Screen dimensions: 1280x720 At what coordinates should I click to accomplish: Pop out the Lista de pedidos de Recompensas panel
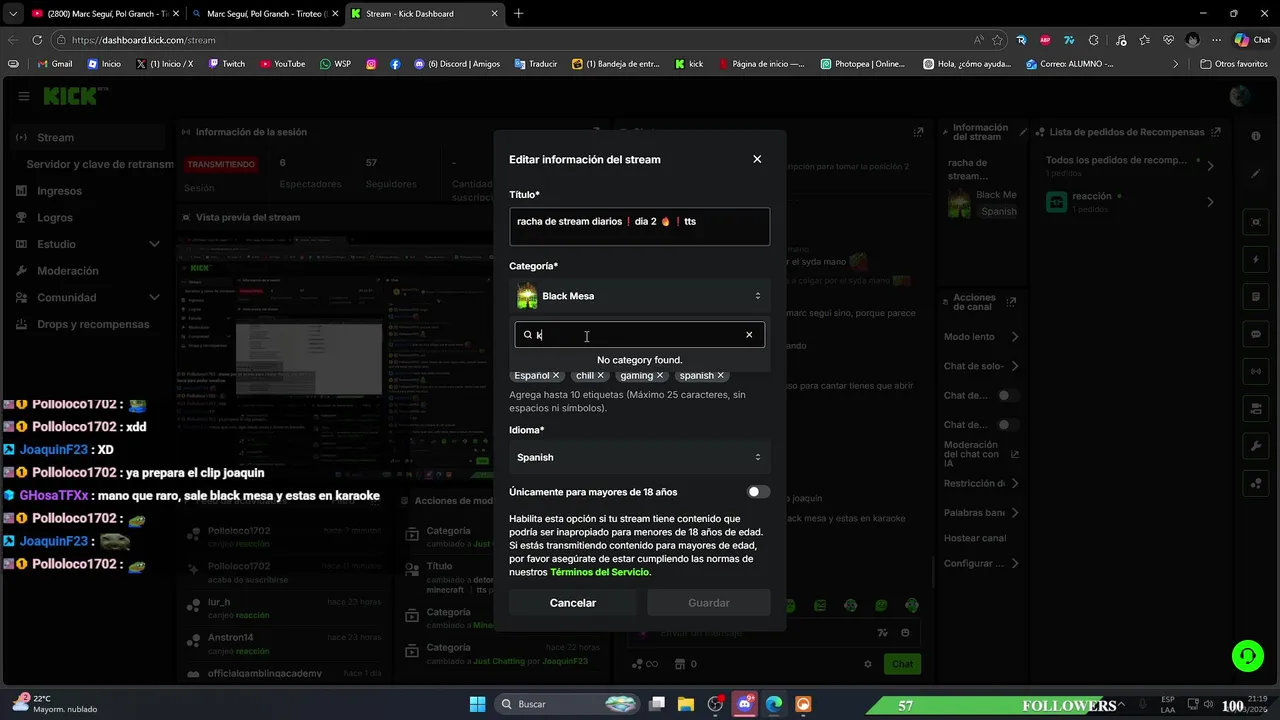click(x=1216, y=132)
